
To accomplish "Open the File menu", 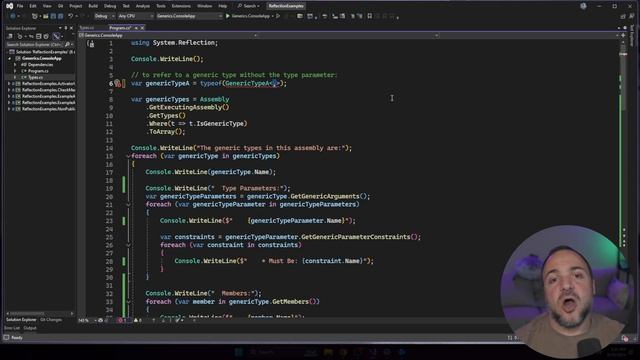I will pyautogui.click(x=20, y=6).
